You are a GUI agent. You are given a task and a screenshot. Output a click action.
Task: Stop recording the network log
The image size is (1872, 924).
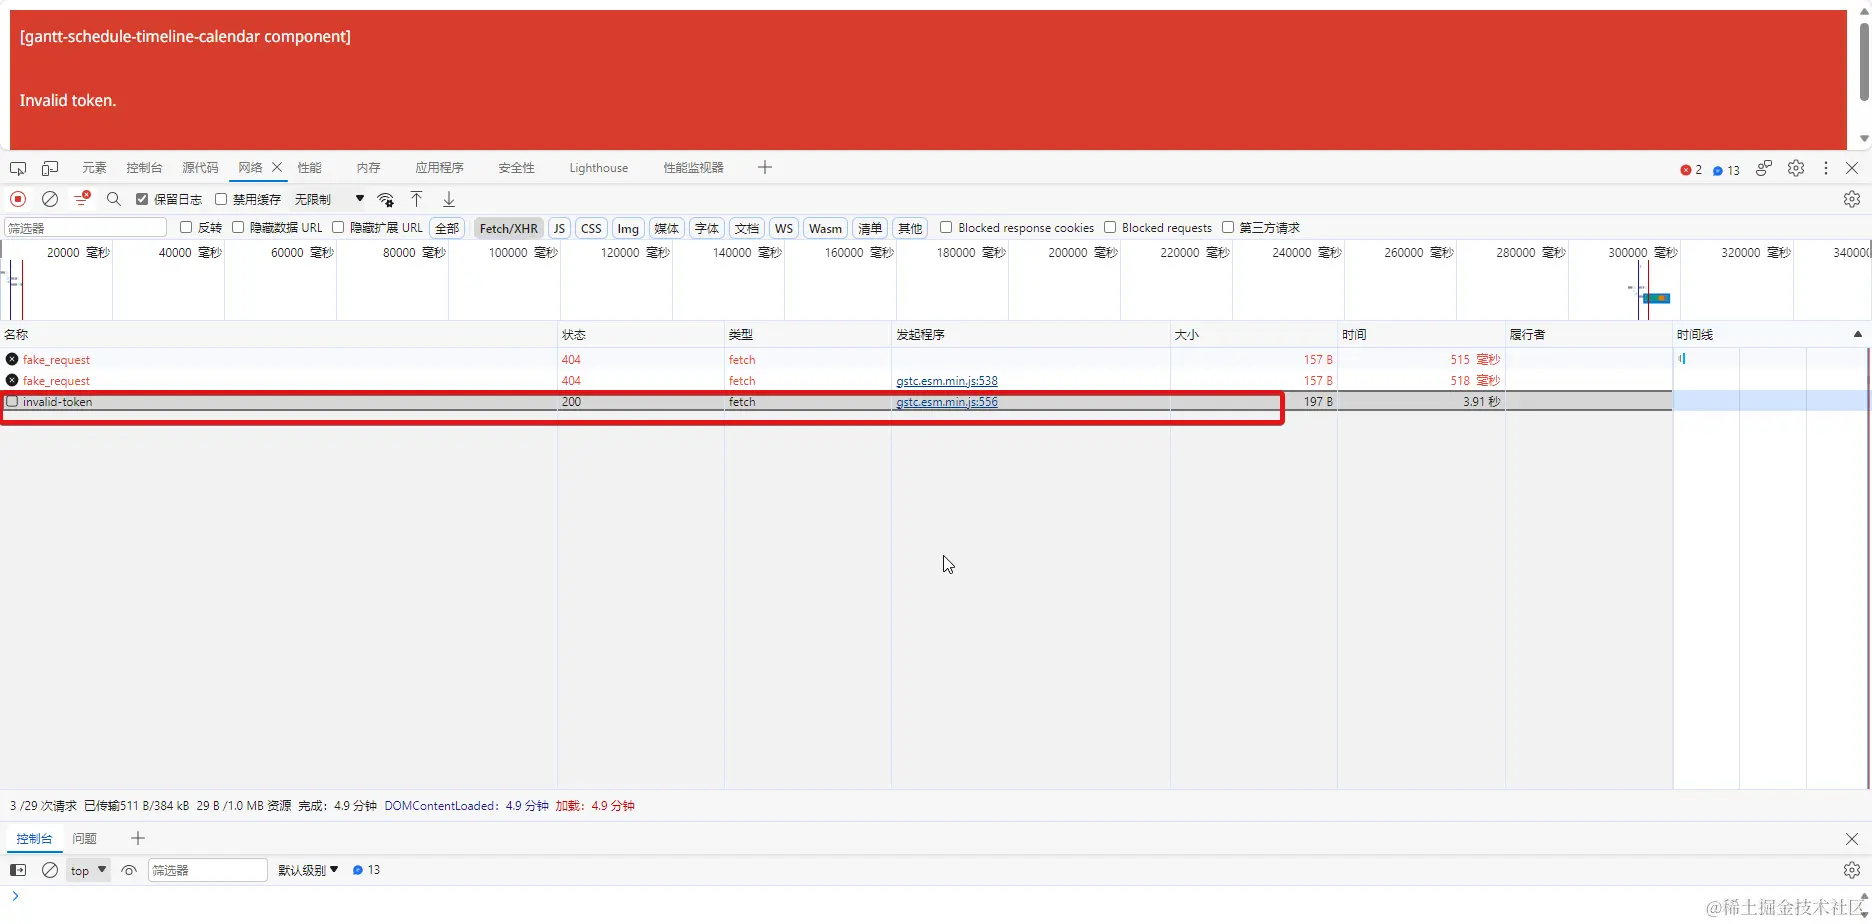click(18, 199)
